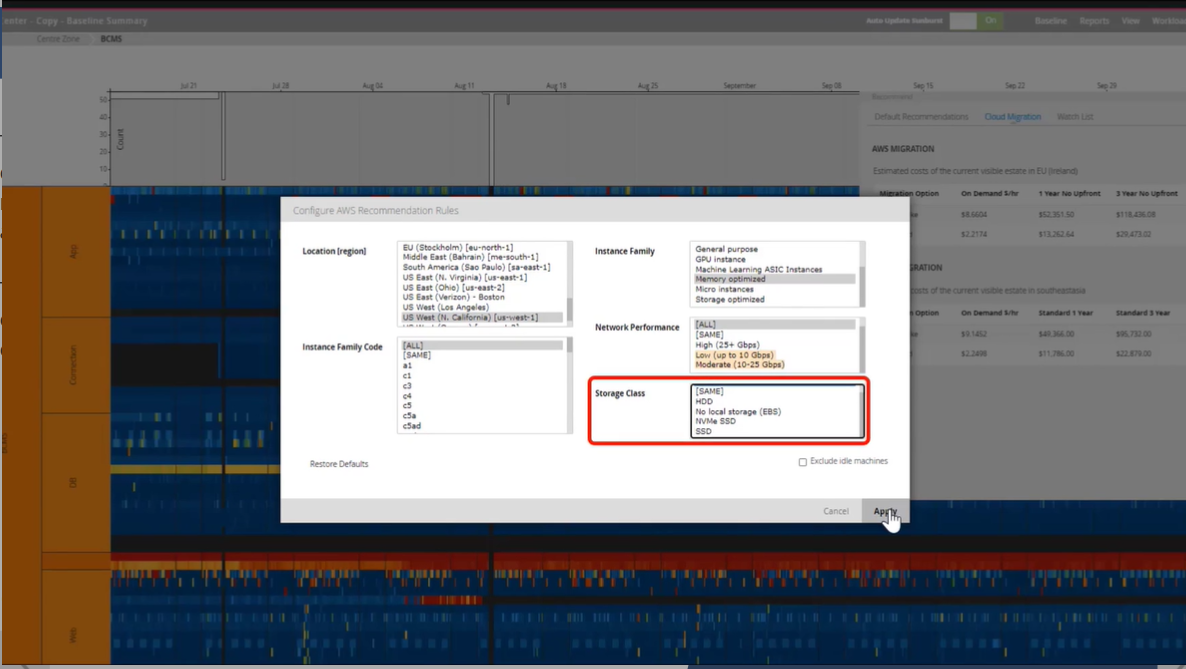Click the Centre Zone breadcrumb
Image resolution: width=1186 pixels, height=669 pixels.
pyautogui.click(x=58, y=39)
